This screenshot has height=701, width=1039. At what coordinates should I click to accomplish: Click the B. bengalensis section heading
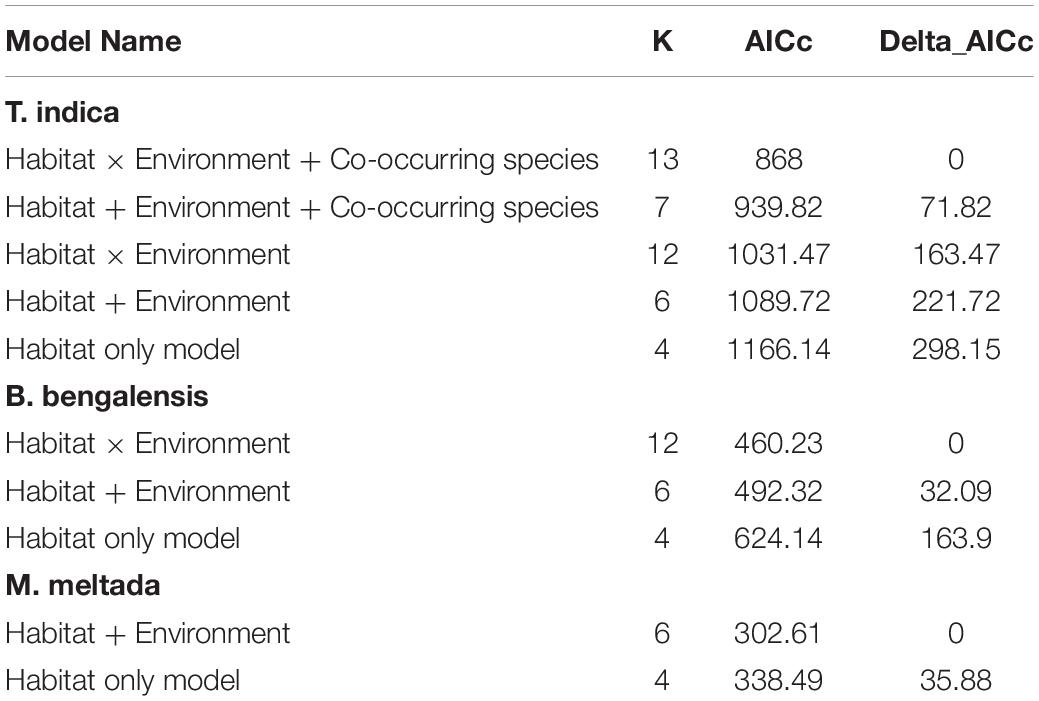coord(107,397)
